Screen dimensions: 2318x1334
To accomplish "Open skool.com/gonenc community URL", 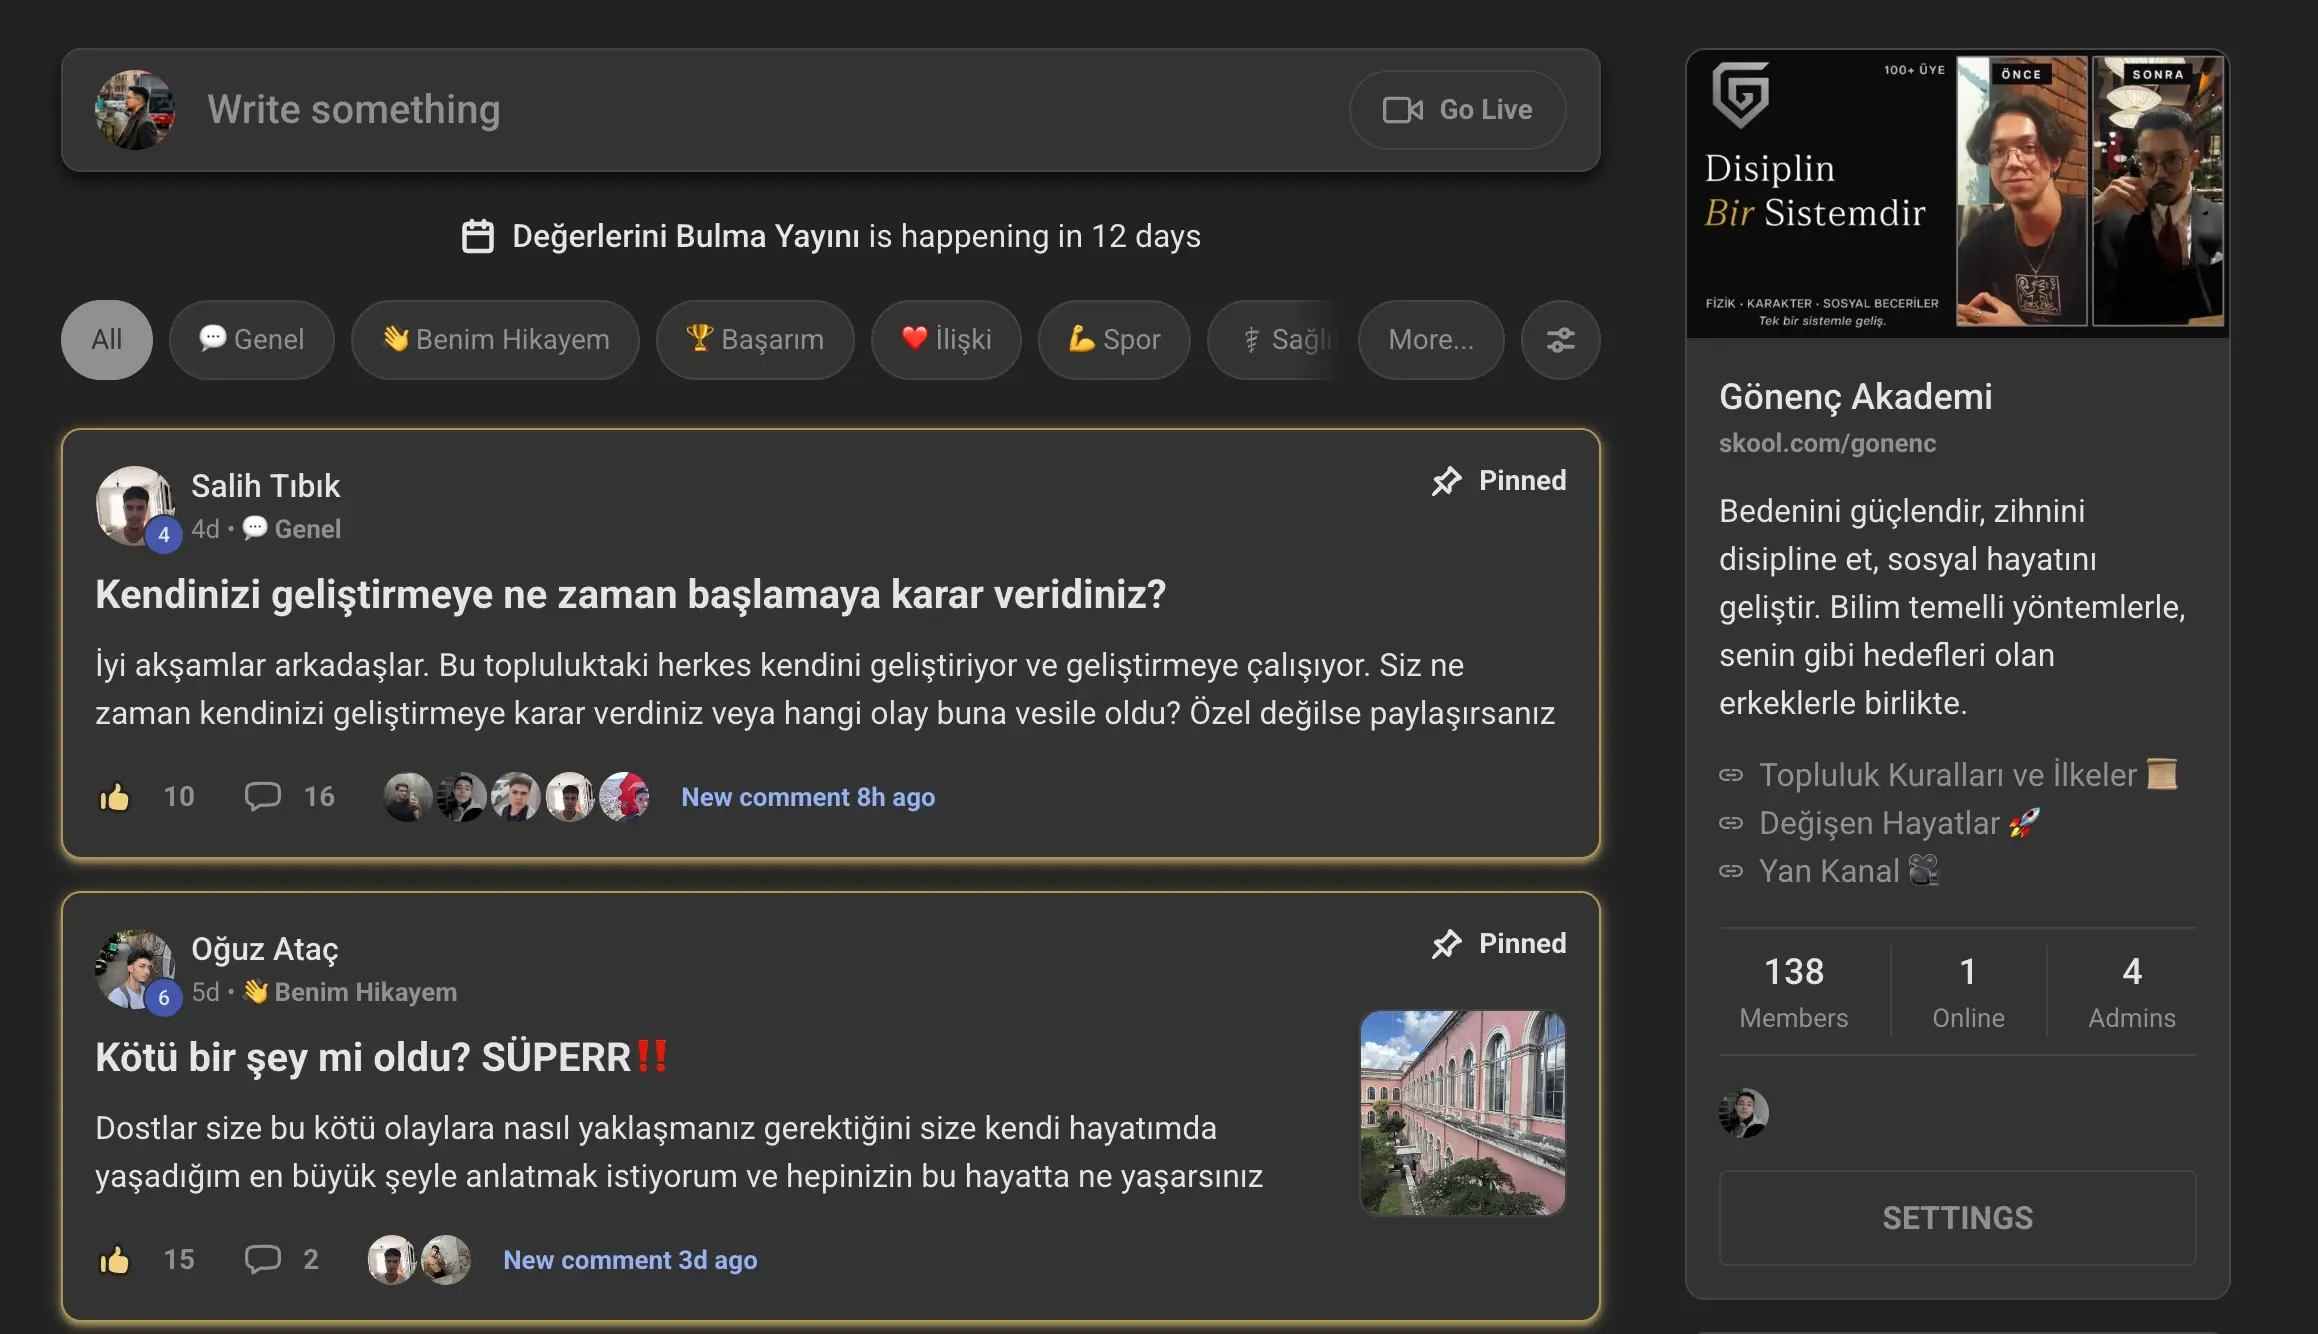I will [1827, 443].
